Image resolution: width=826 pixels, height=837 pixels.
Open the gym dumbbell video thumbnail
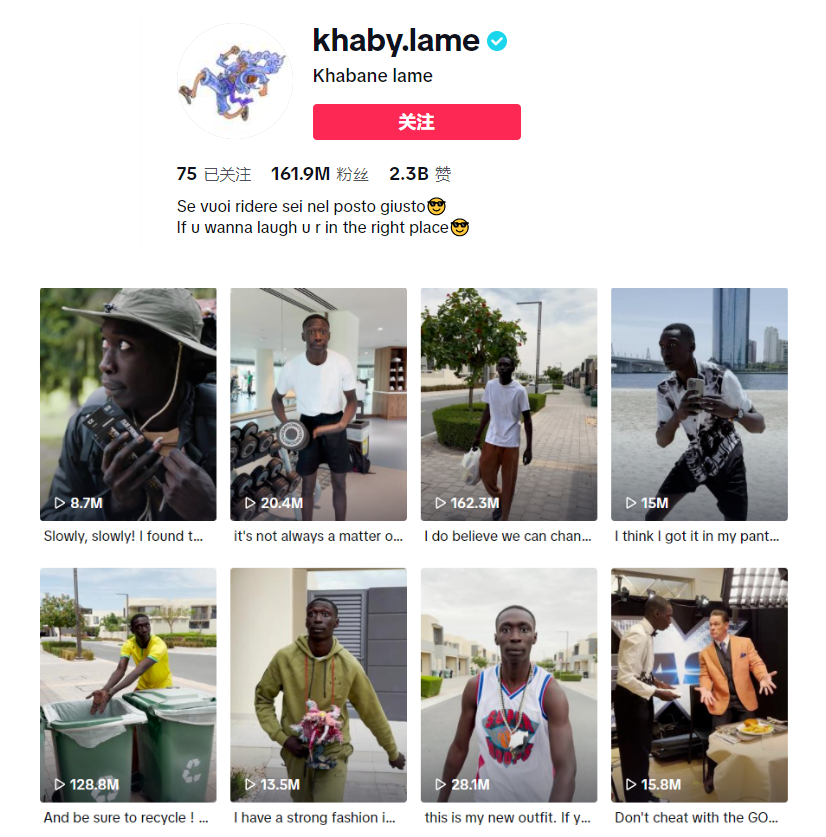[x=318, y=404]
